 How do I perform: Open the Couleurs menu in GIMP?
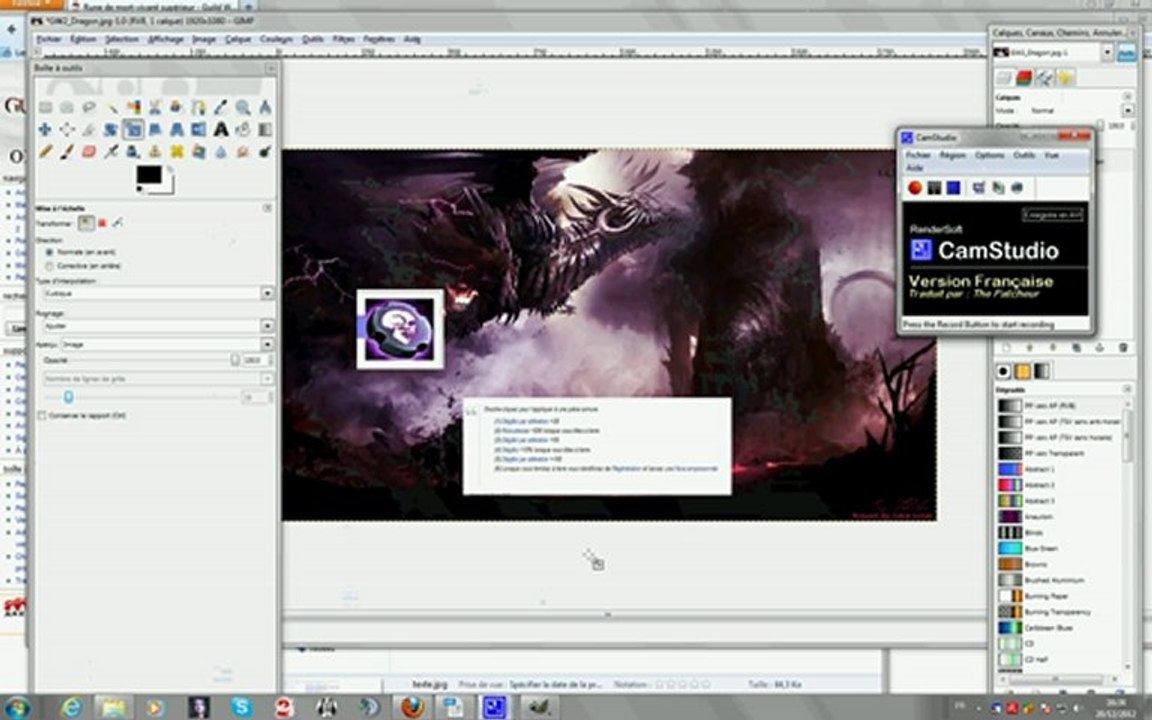[276, 39]
